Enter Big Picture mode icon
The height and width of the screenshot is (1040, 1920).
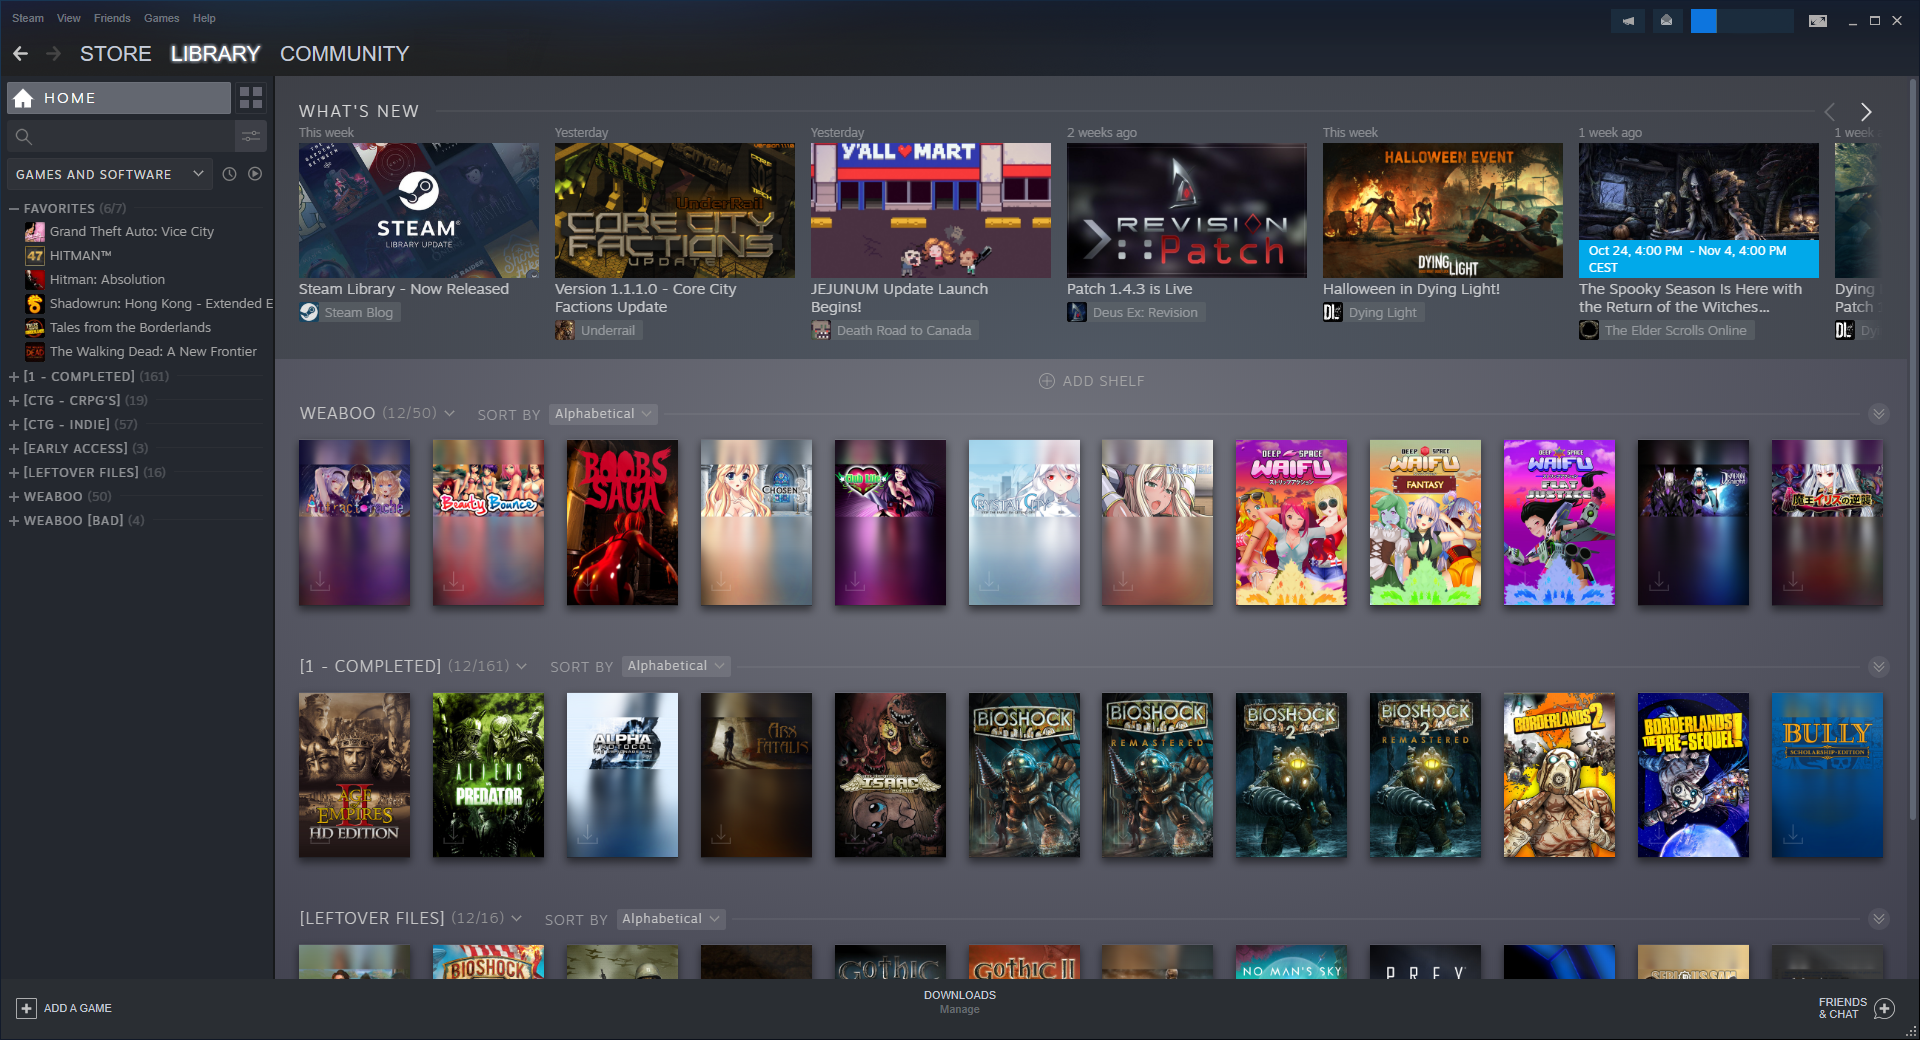[1818, 21]
